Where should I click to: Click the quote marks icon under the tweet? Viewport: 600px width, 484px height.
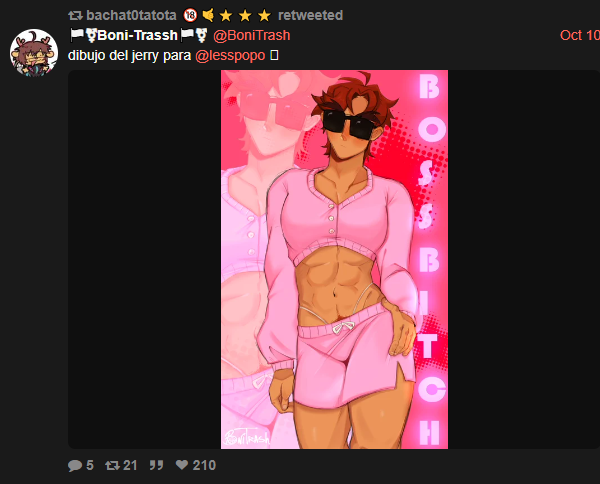pos(156,465)
